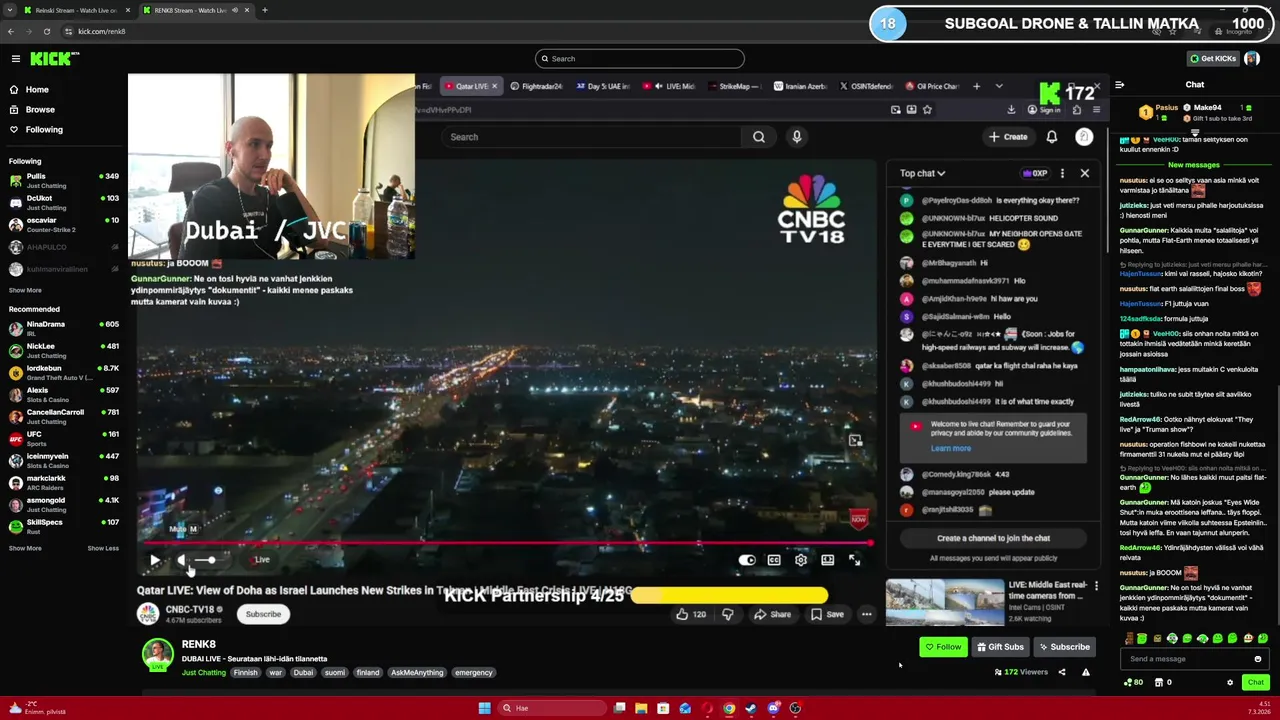The height and width of the screenshot is (720, 1280).
Task: Select the Finnish stream tag
Action: (246, 673)
